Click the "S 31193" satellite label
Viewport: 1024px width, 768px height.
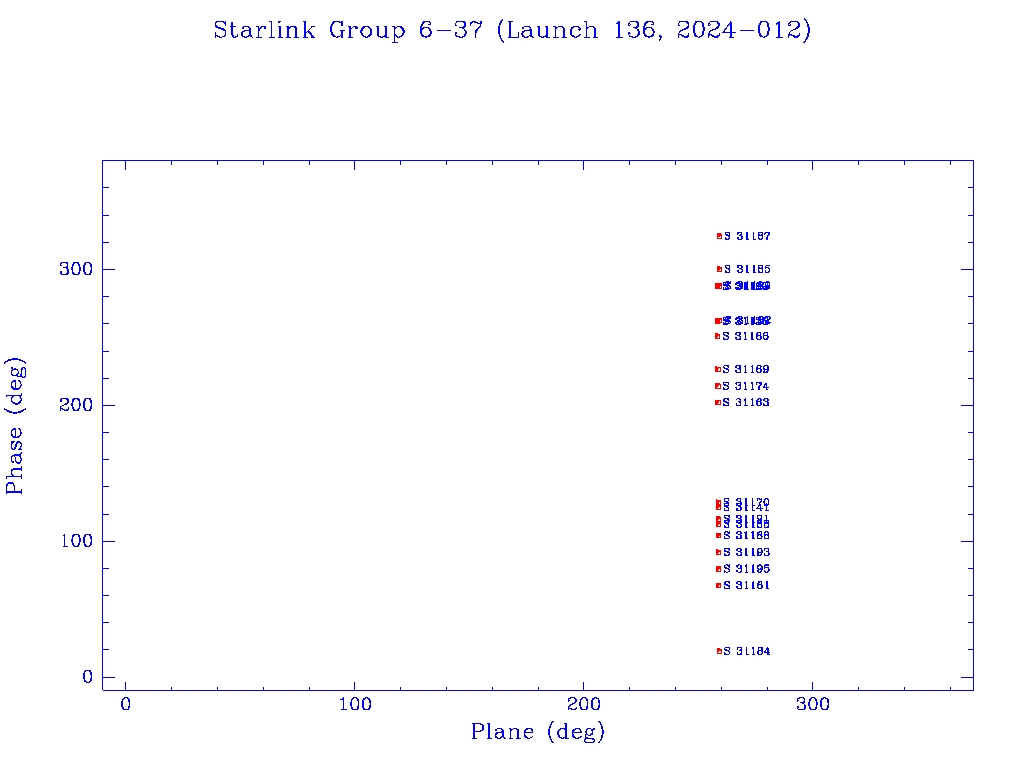[x=746, y=552]
